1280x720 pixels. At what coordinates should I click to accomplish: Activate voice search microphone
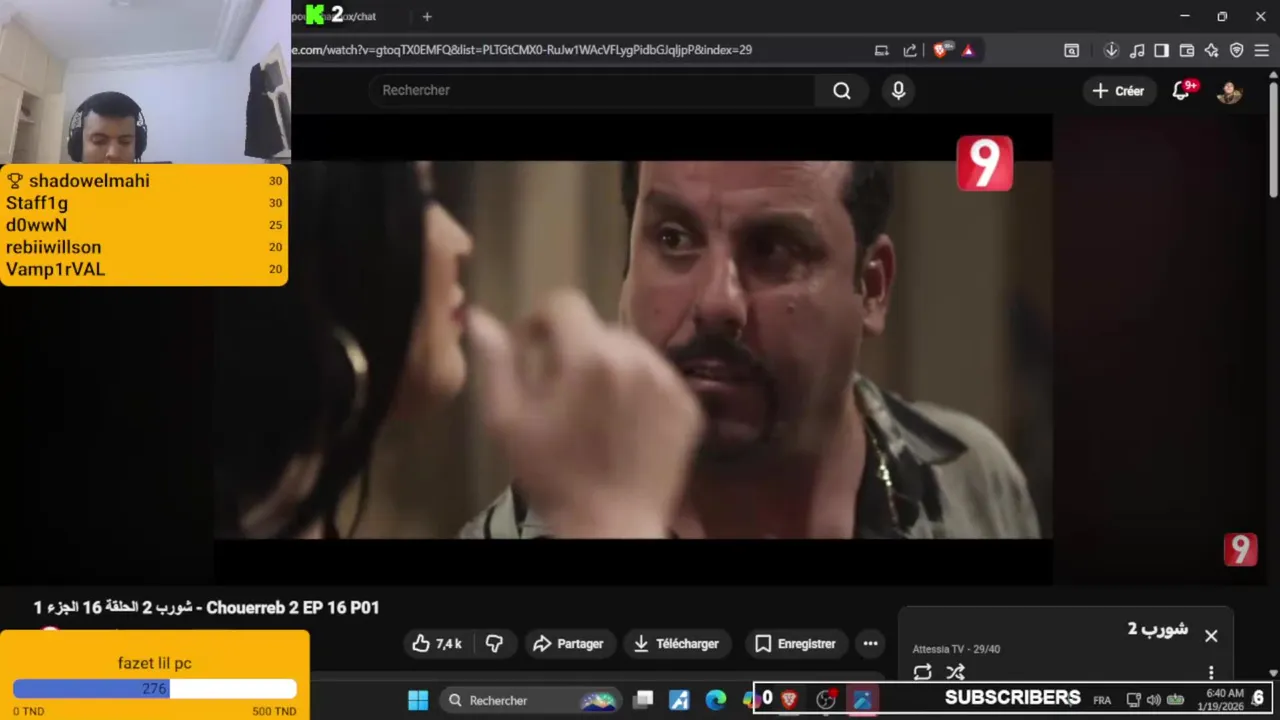pyautogui.click(x=898, y=91)
